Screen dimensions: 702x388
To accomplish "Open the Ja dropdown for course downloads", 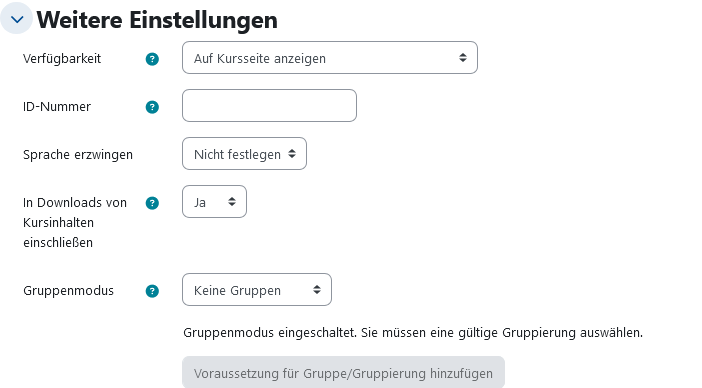I will pyautogui.click(x=214, y=202).
